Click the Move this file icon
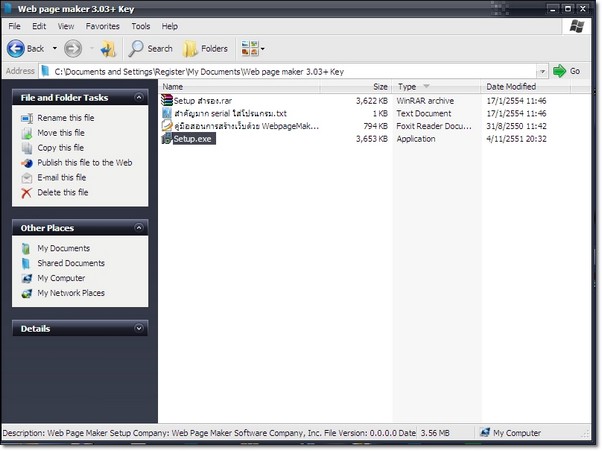 (27, 133)
